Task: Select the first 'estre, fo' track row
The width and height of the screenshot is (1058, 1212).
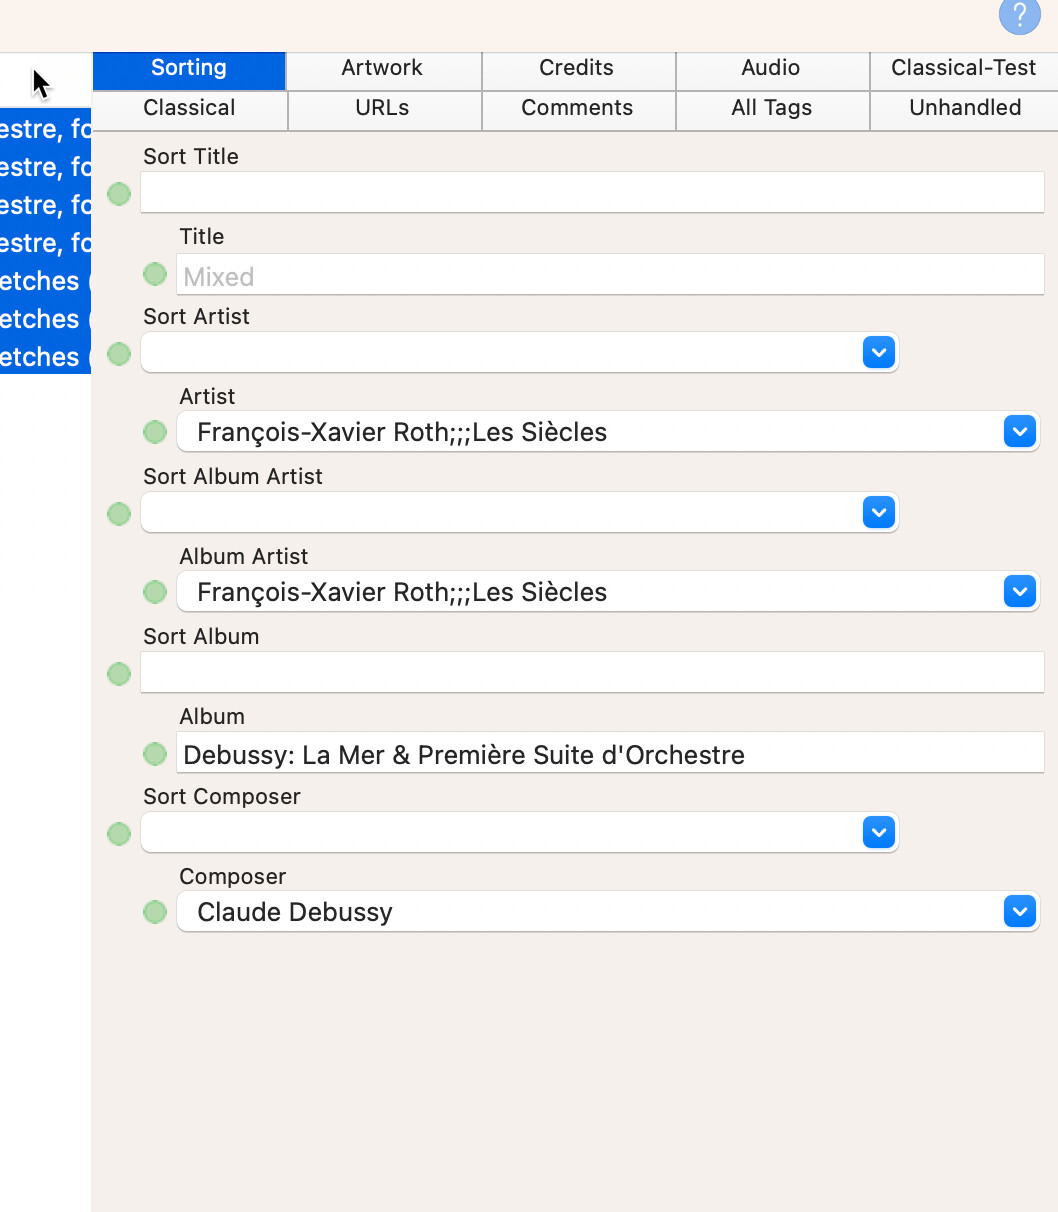Action: (x=45, y=129)
